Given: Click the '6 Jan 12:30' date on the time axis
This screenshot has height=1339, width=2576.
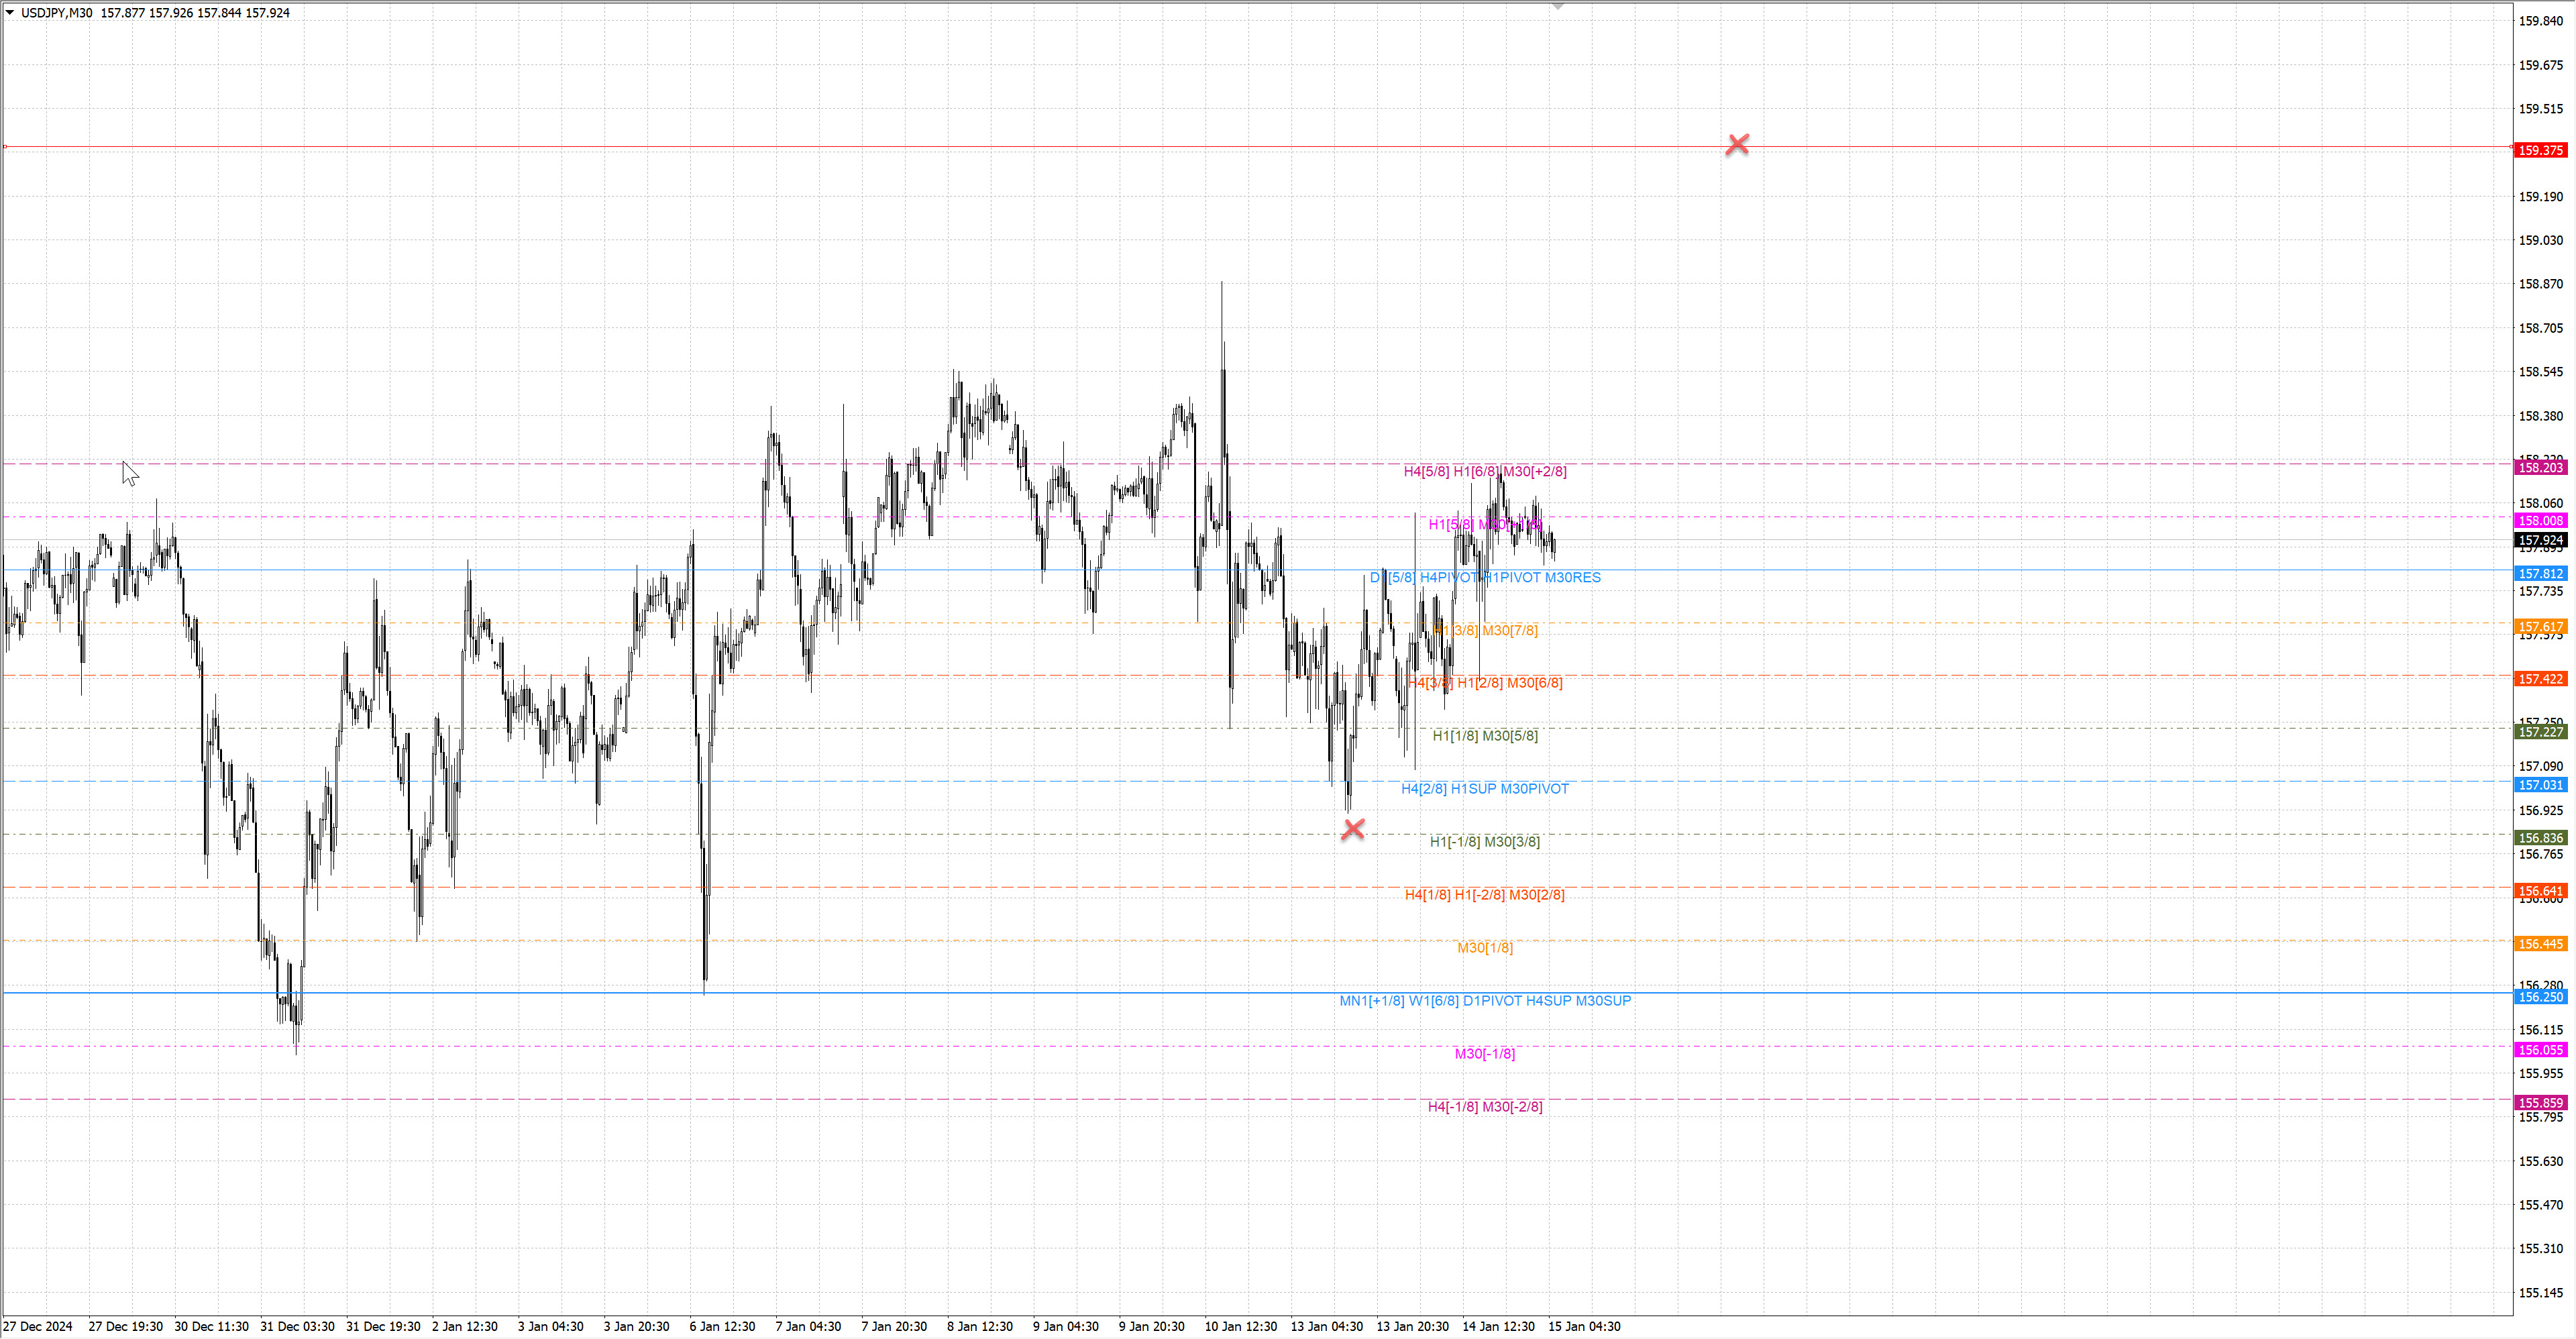Looking at the screenshot, I should coord(722,1326).
